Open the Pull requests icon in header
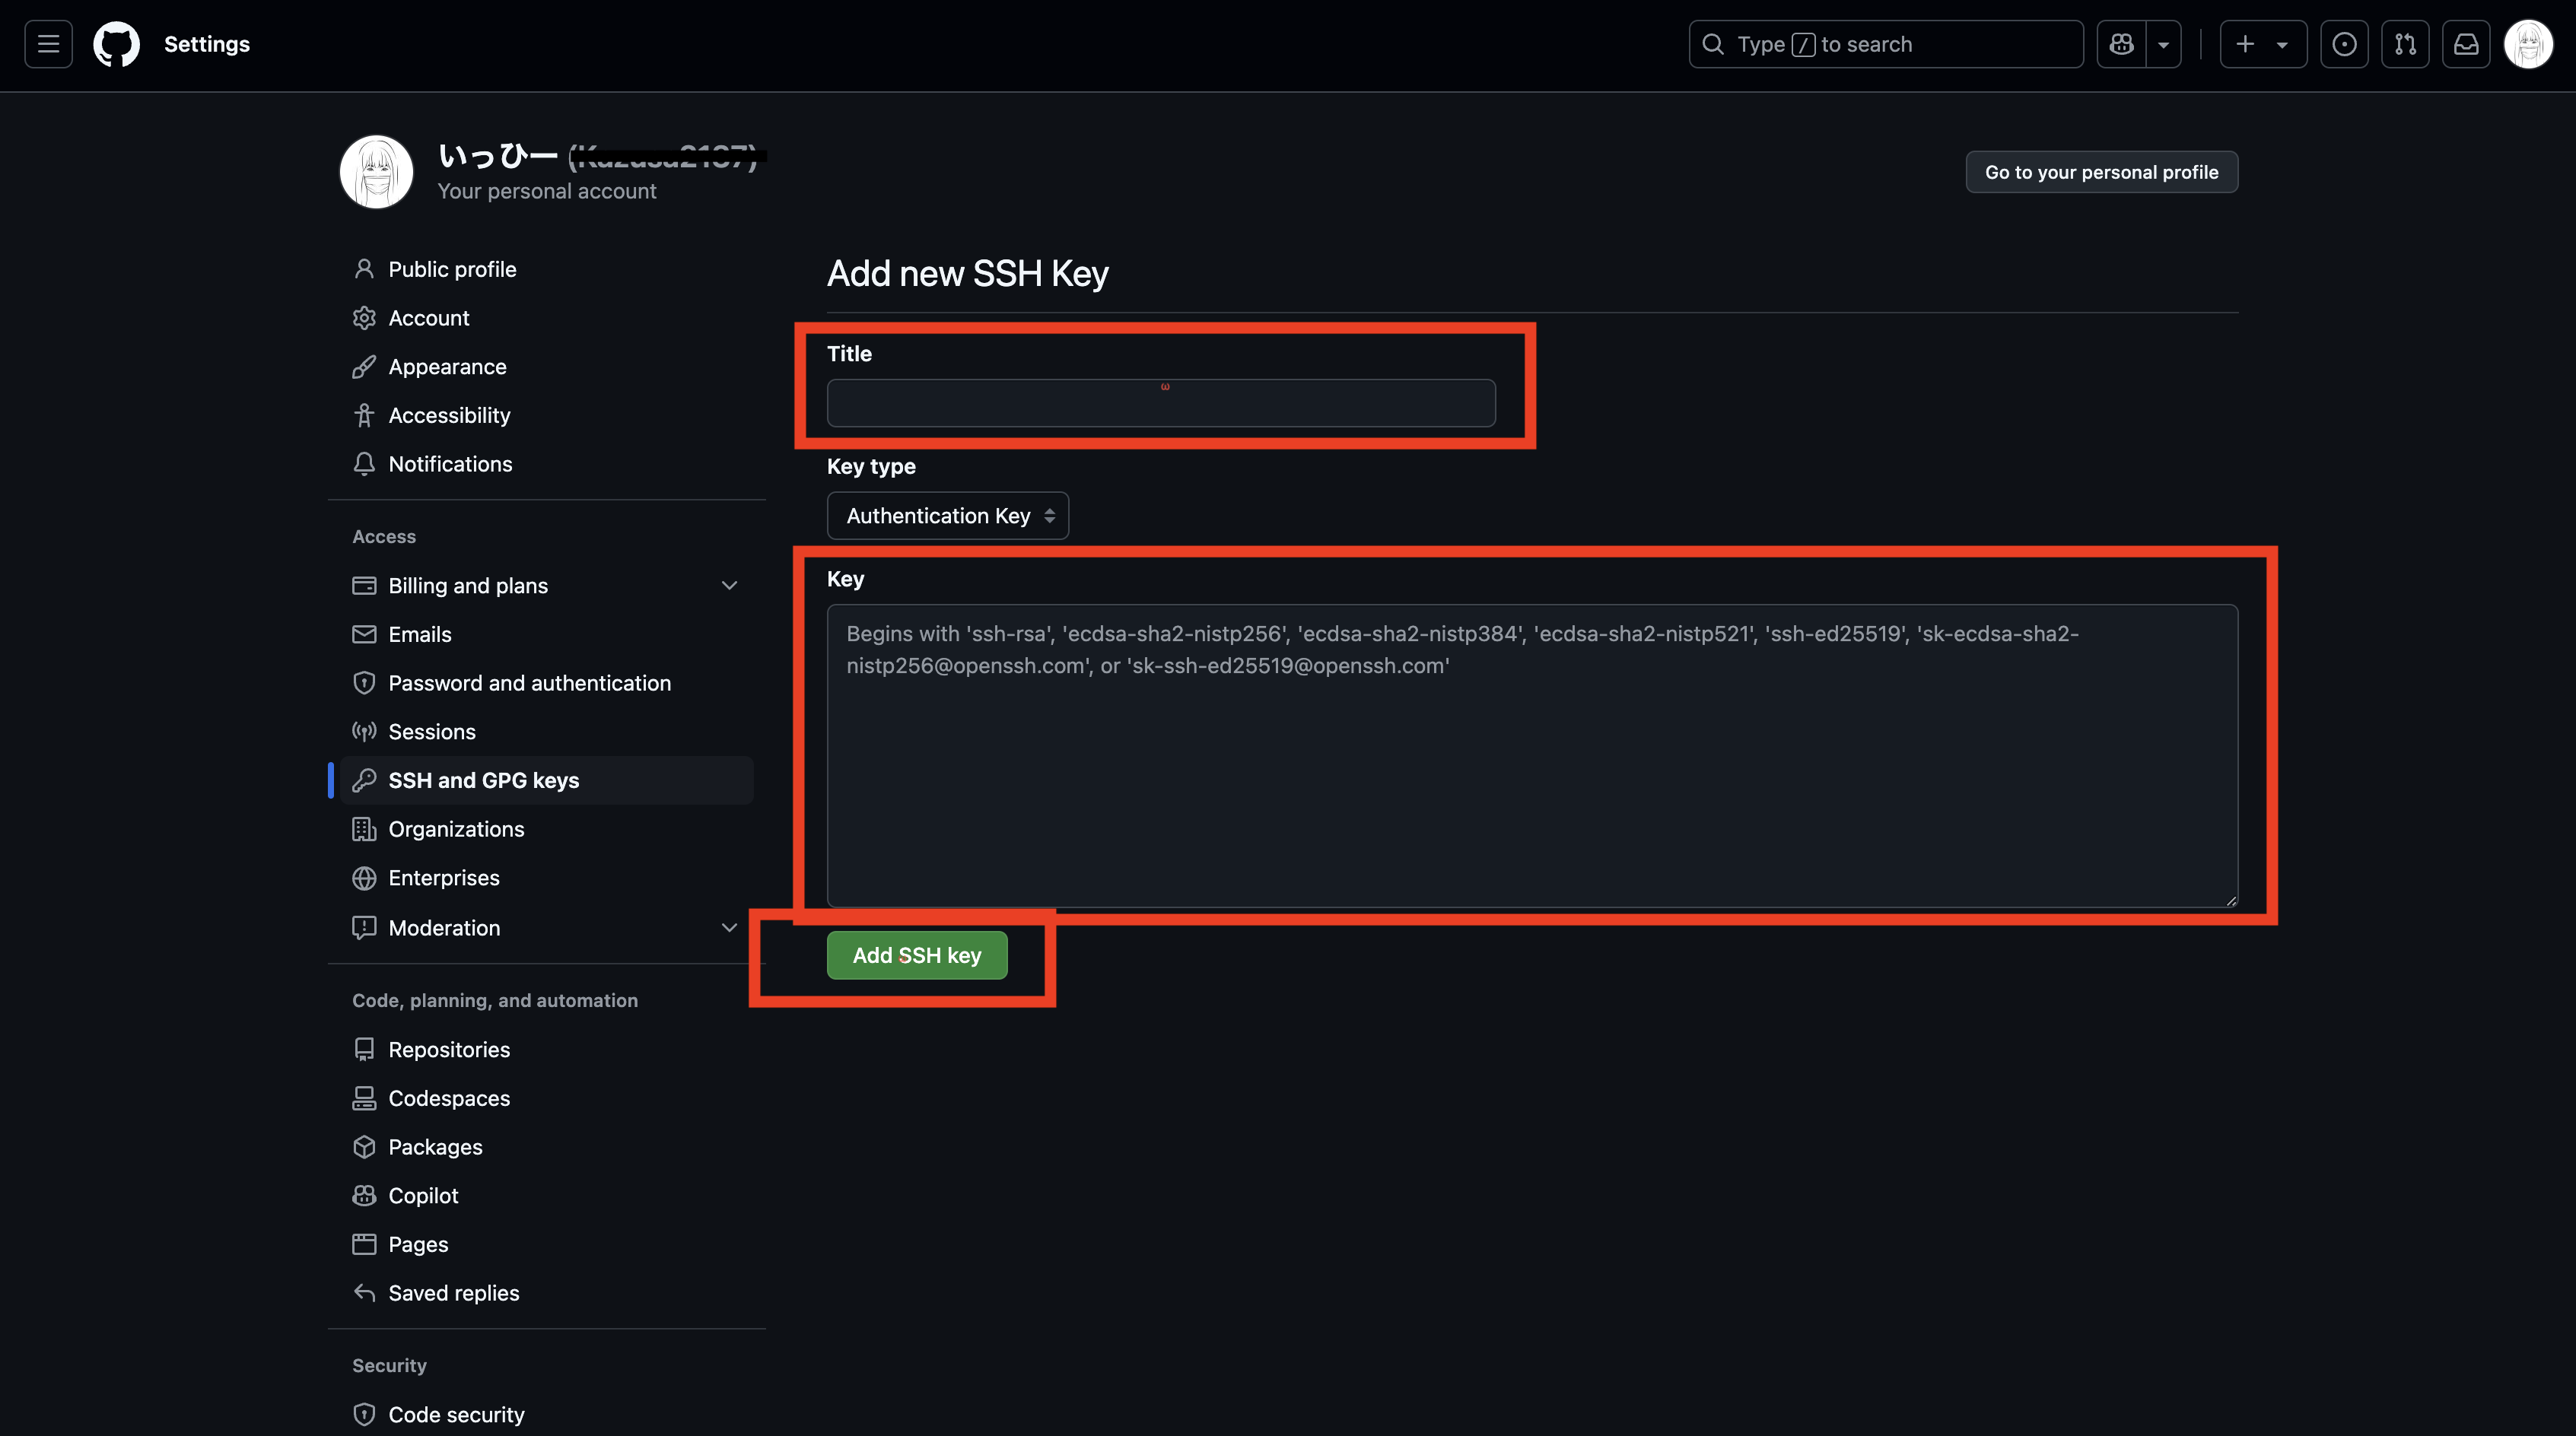Image resolution: width=2576 pixels, height=1436 pixels. 2405,44
